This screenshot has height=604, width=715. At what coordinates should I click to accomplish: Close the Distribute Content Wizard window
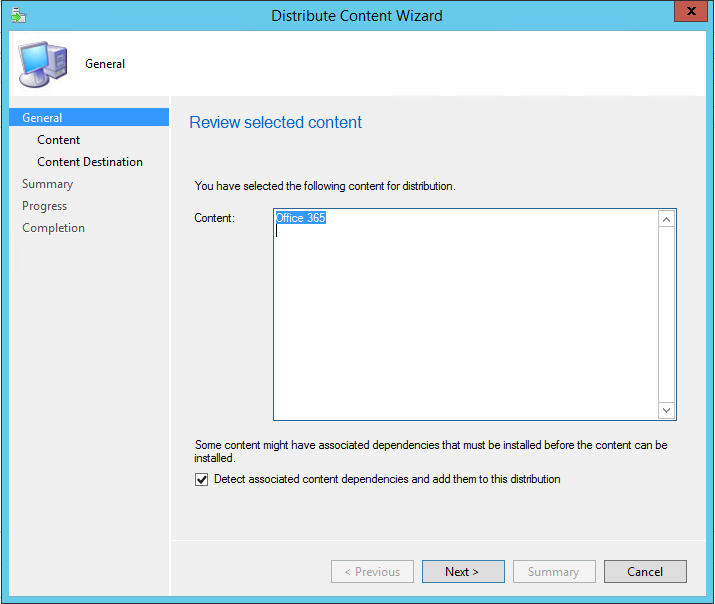pos(691,11)
